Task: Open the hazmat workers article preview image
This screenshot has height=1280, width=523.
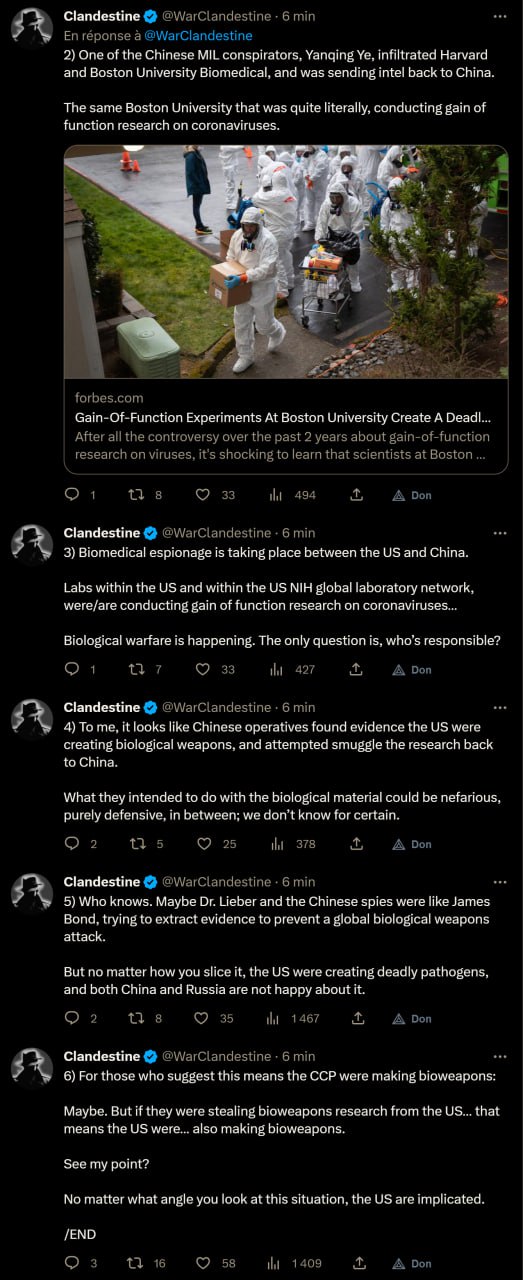Action: click(x=286, y=262)
